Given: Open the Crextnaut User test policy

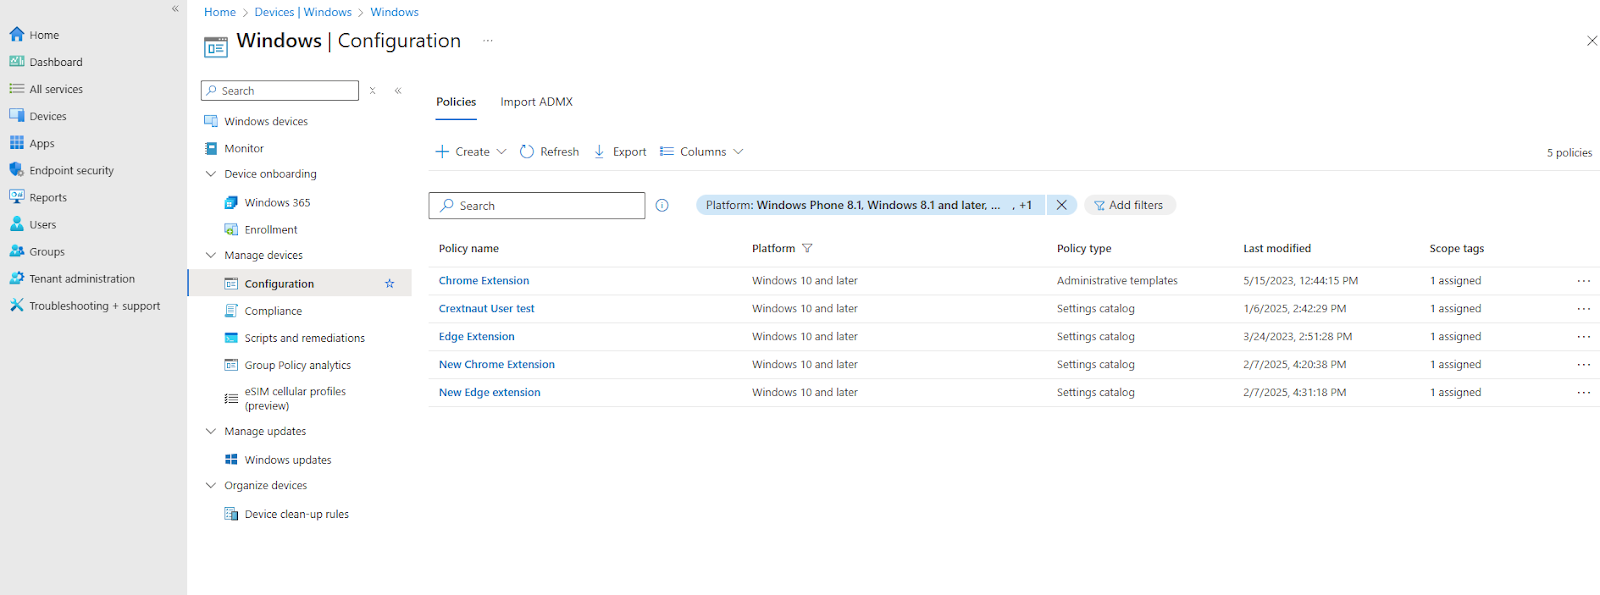Looking at the screenshot, I should pyautogui.click(x=487, y=309).
